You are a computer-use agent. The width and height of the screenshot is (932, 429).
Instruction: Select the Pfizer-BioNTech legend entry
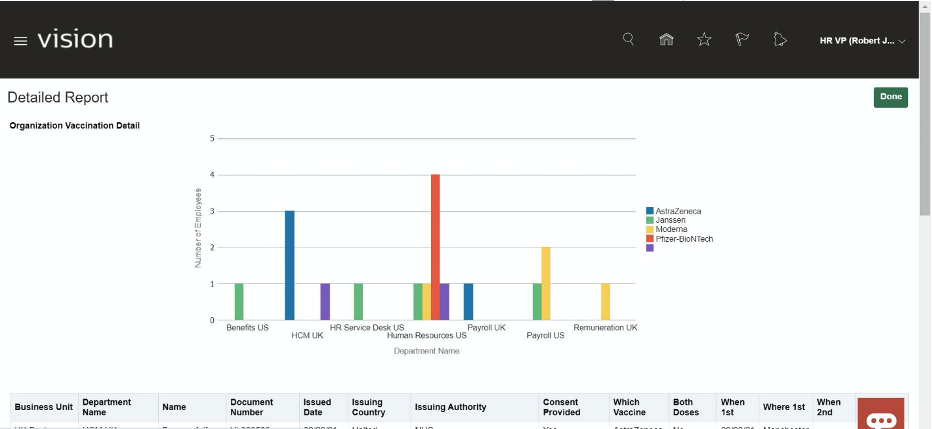point(684,239)
